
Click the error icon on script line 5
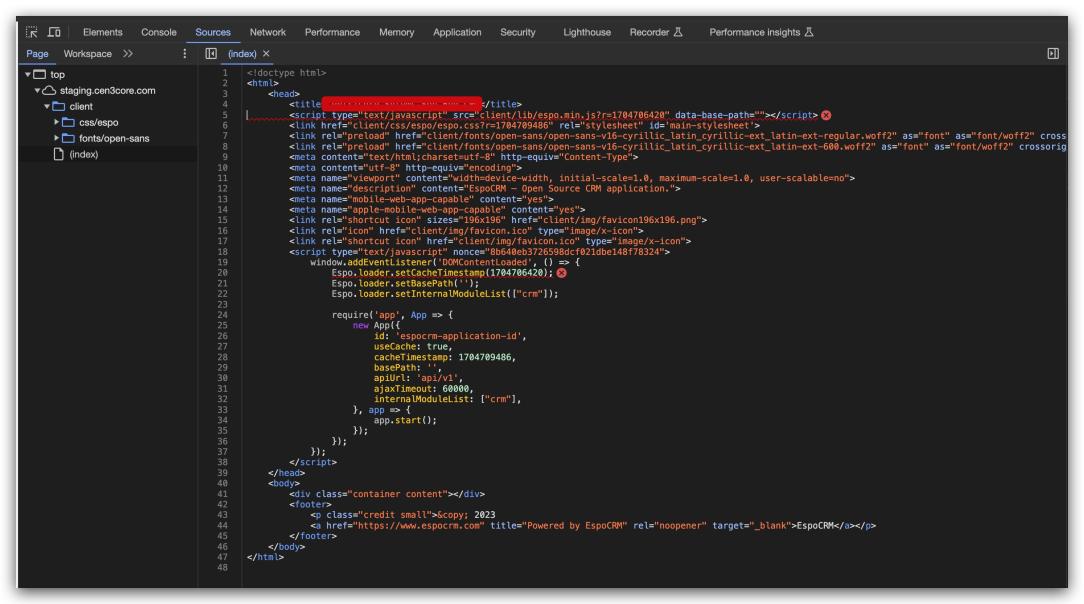(826, 115)
